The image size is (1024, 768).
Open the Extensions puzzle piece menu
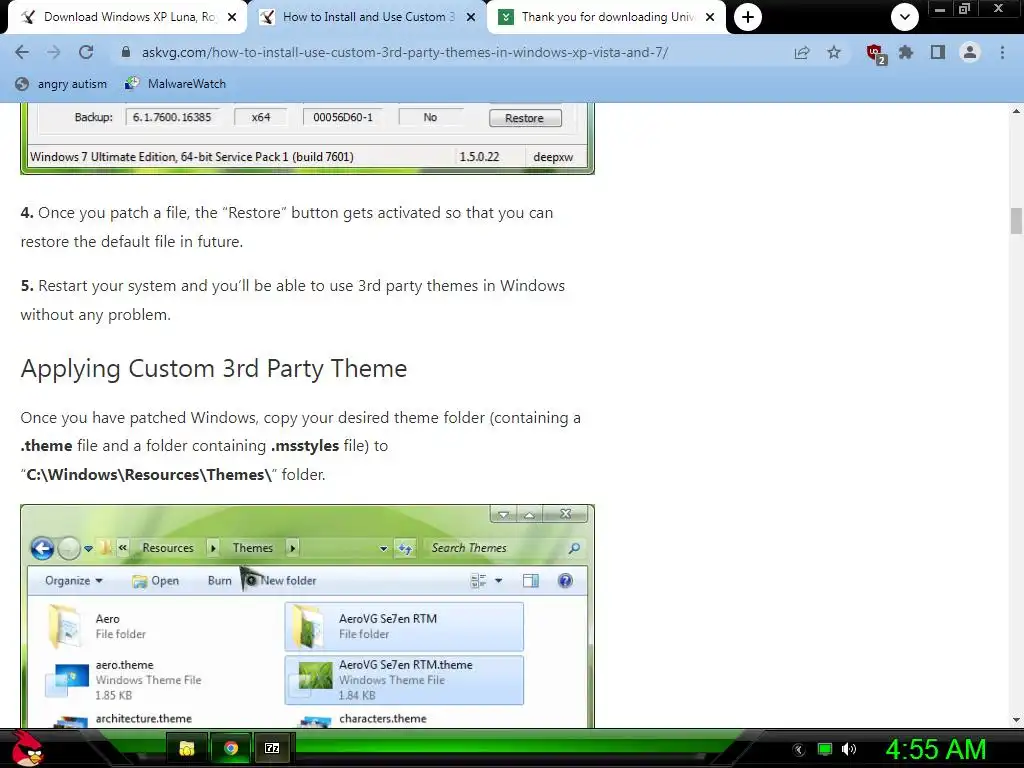pyautogui.click(x=906, y=52)
